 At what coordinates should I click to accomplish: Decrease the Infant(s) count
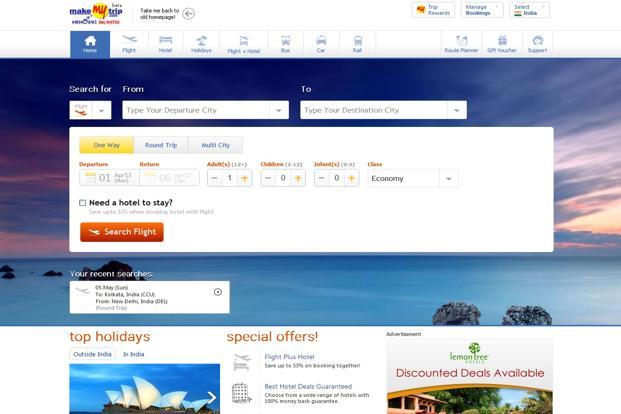click(321, 178)
